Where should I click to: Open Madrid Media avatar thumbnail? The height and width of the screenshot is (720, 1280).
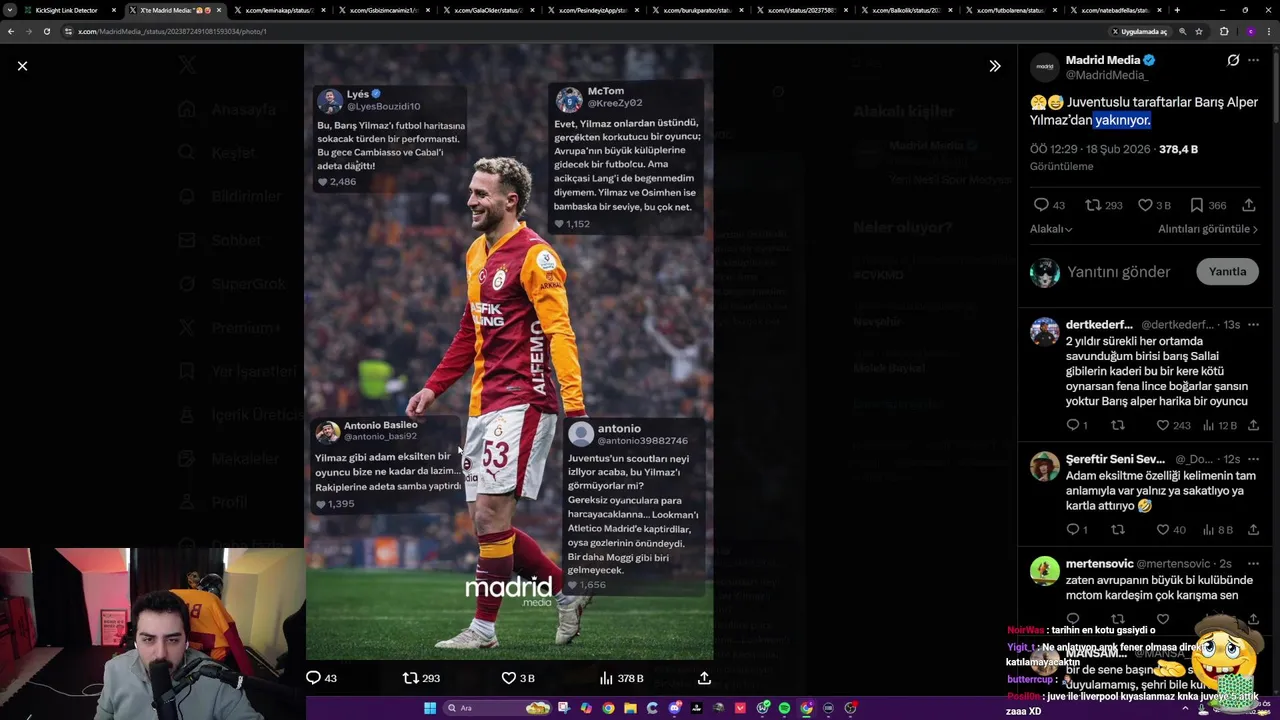tap(1045, 67)
